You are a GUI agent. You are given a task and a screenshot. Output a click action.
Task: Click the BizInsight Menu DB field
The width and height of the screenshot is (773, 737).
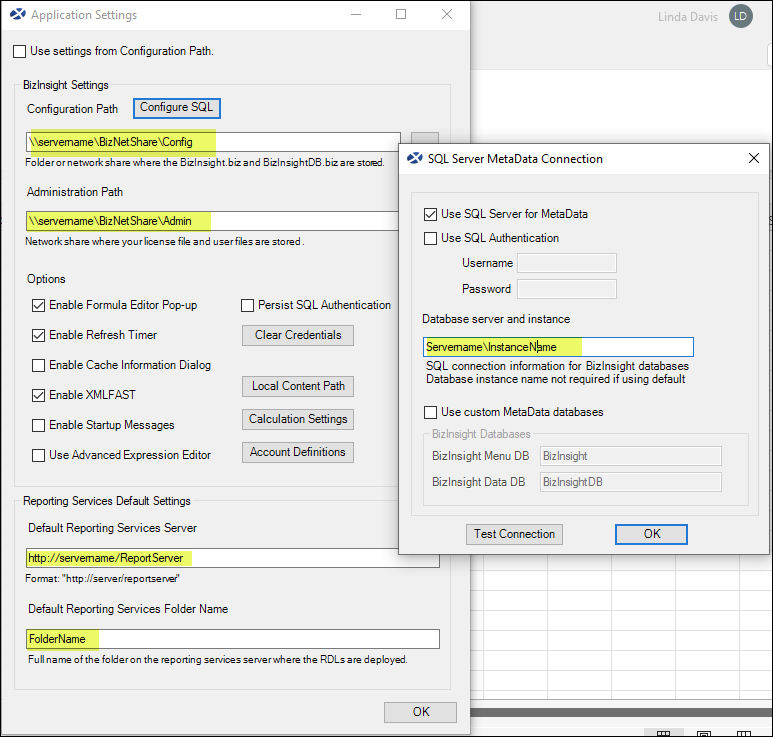coord(631,456)
